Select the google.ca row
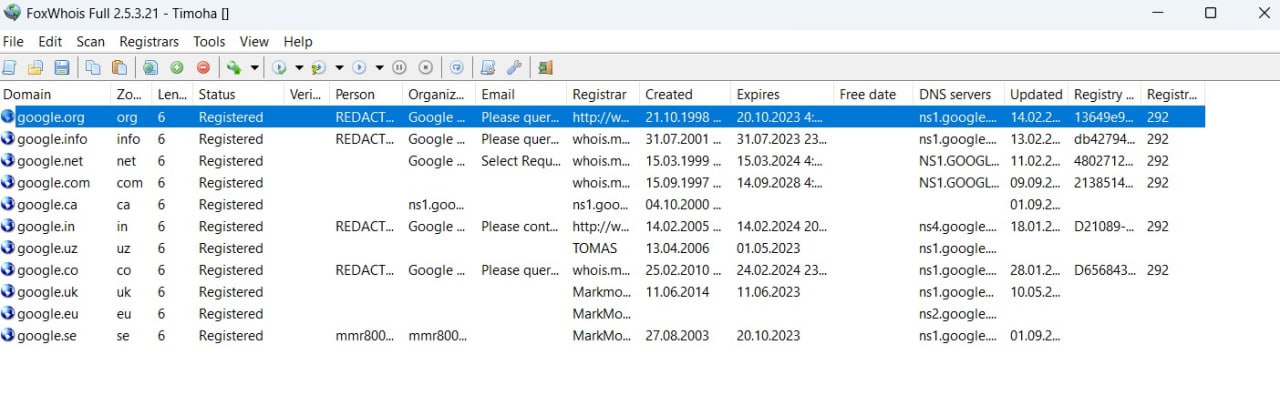 (602, 205)
